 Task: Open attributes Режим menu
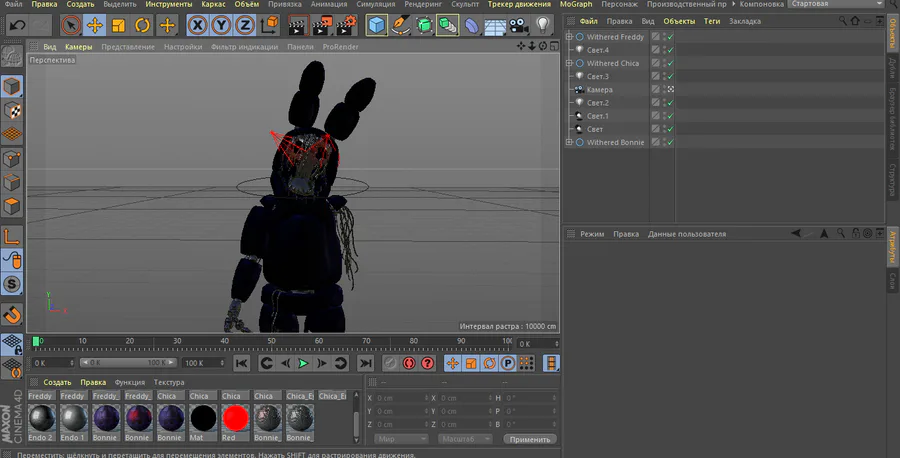click(592, 234)
